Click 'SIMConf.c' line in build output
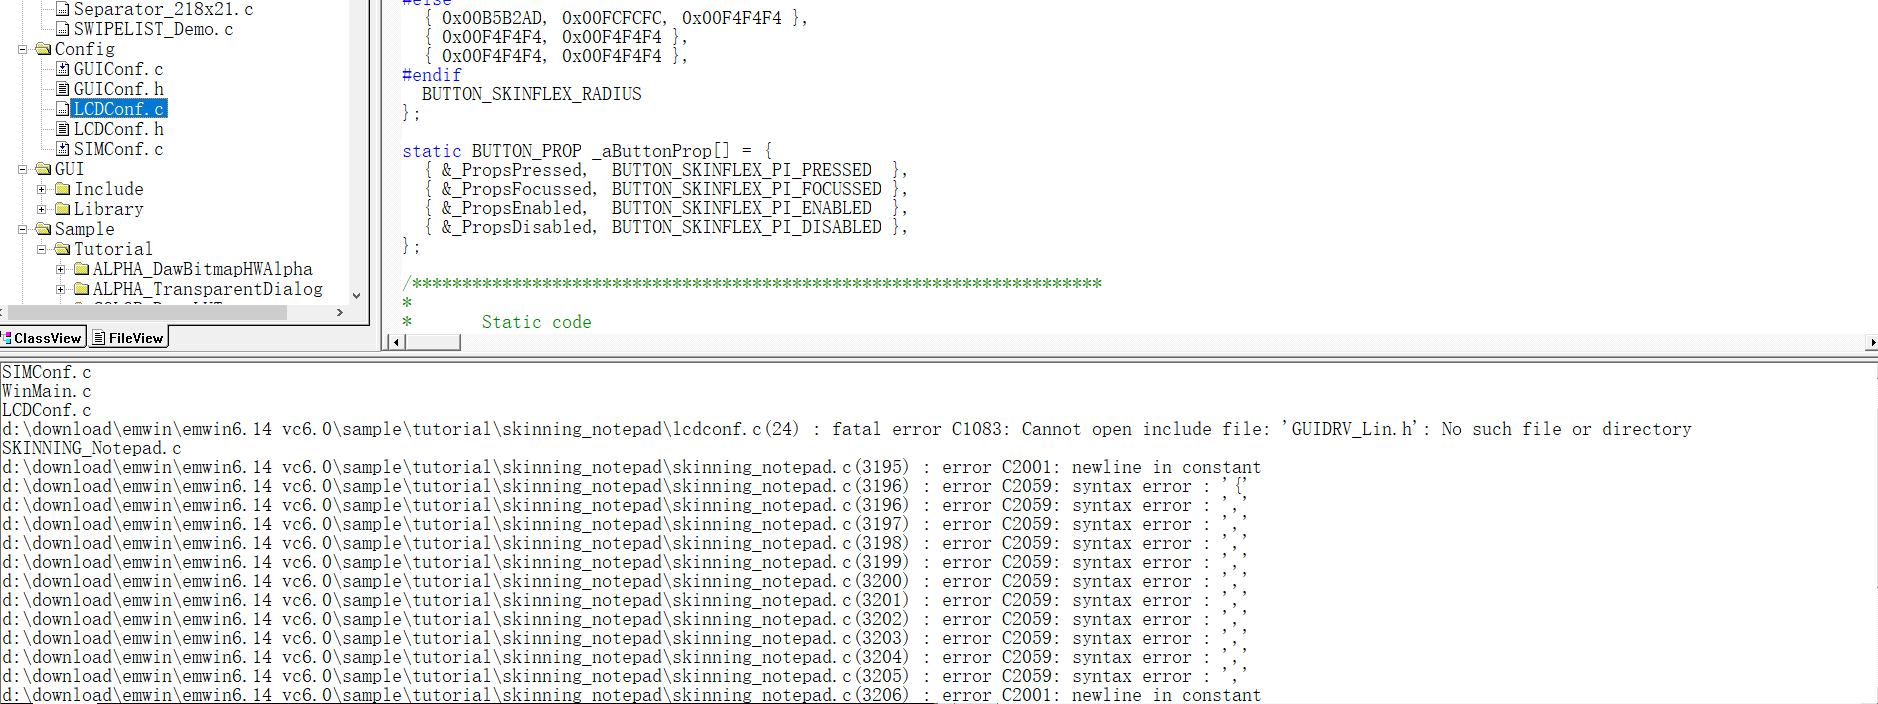 [47, 372]
